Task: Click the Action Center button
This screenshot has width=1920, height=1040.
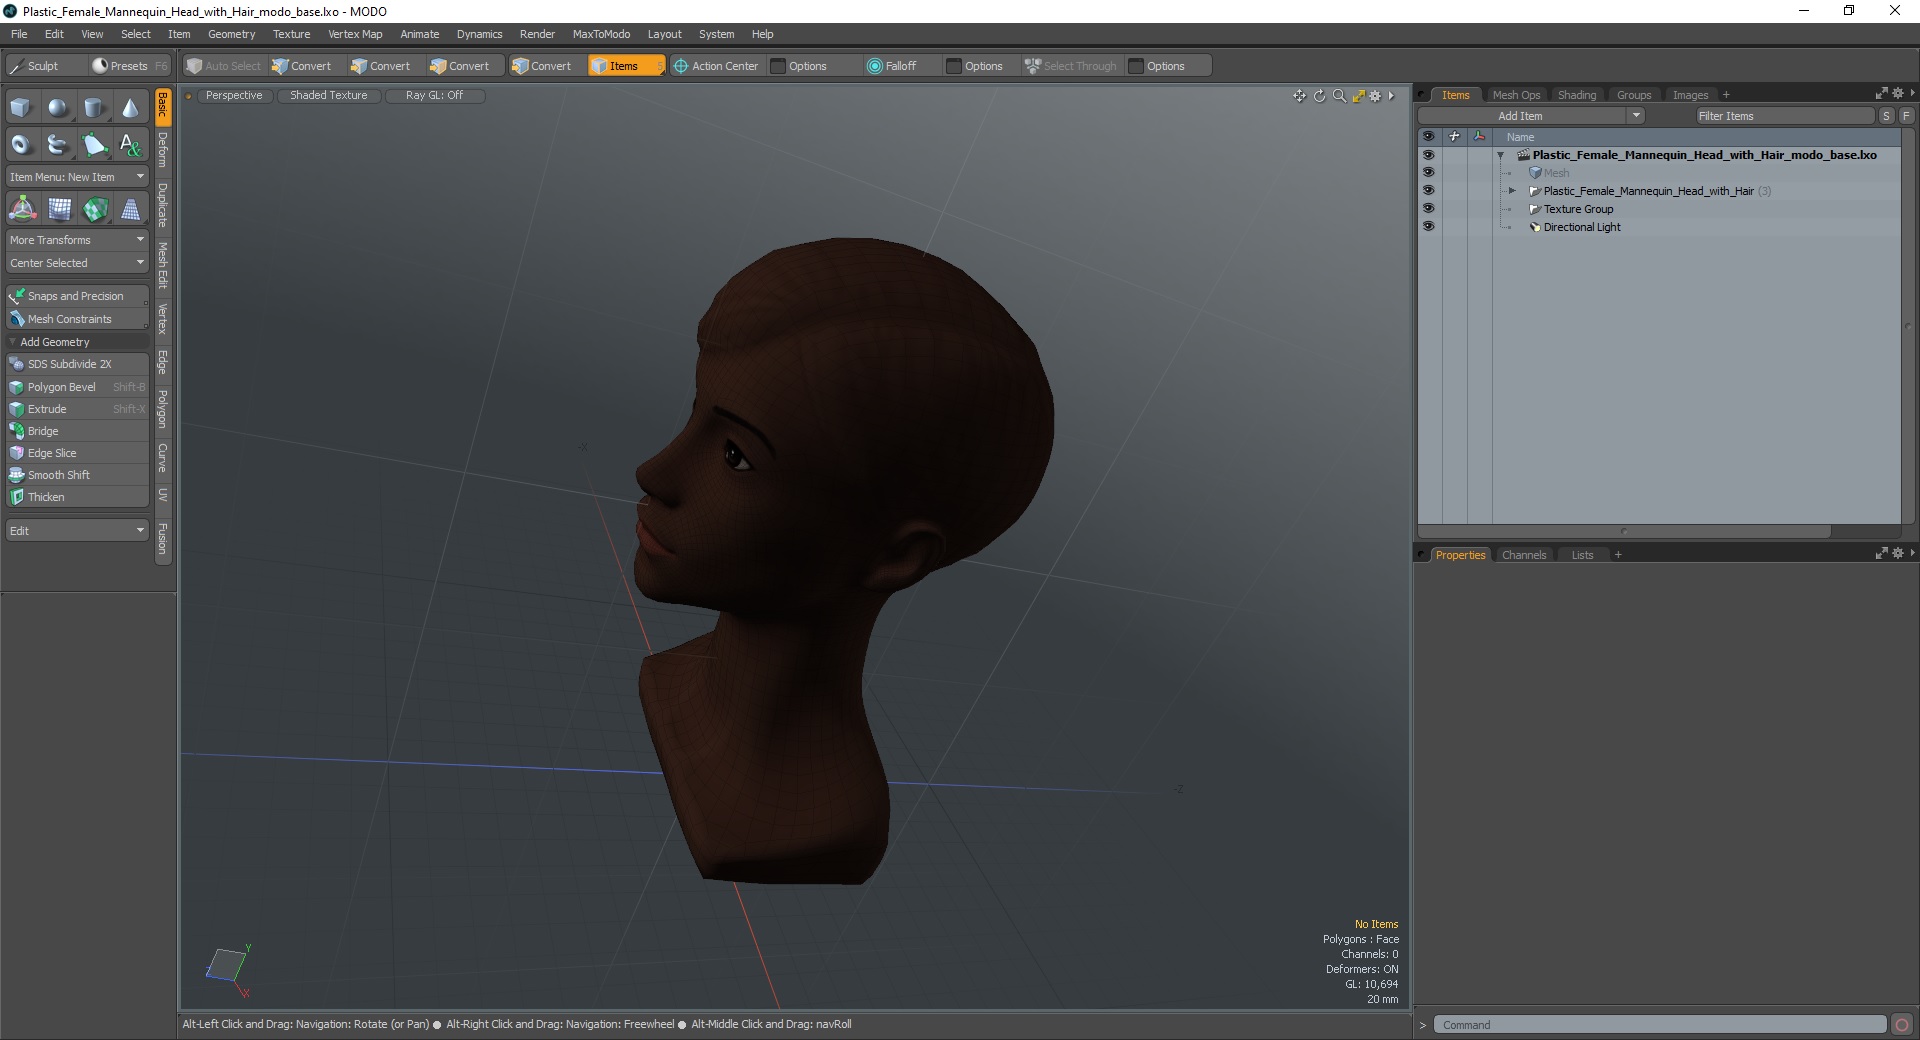Action: [716, 66]
